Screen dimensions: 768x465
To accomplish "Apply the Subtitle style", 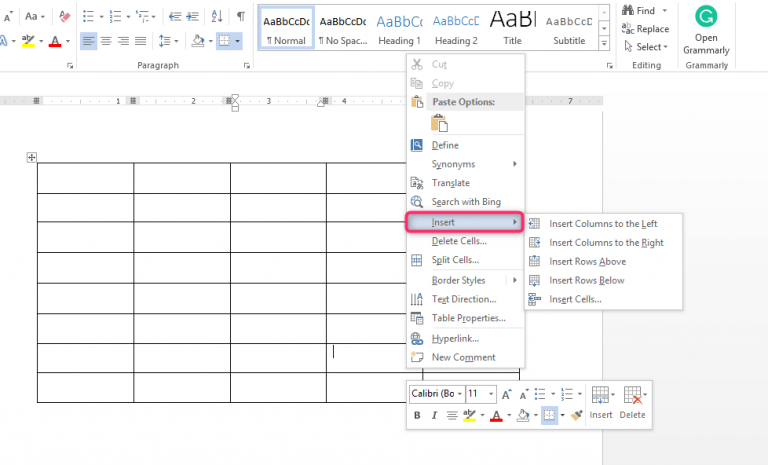I will pos(569,29).
